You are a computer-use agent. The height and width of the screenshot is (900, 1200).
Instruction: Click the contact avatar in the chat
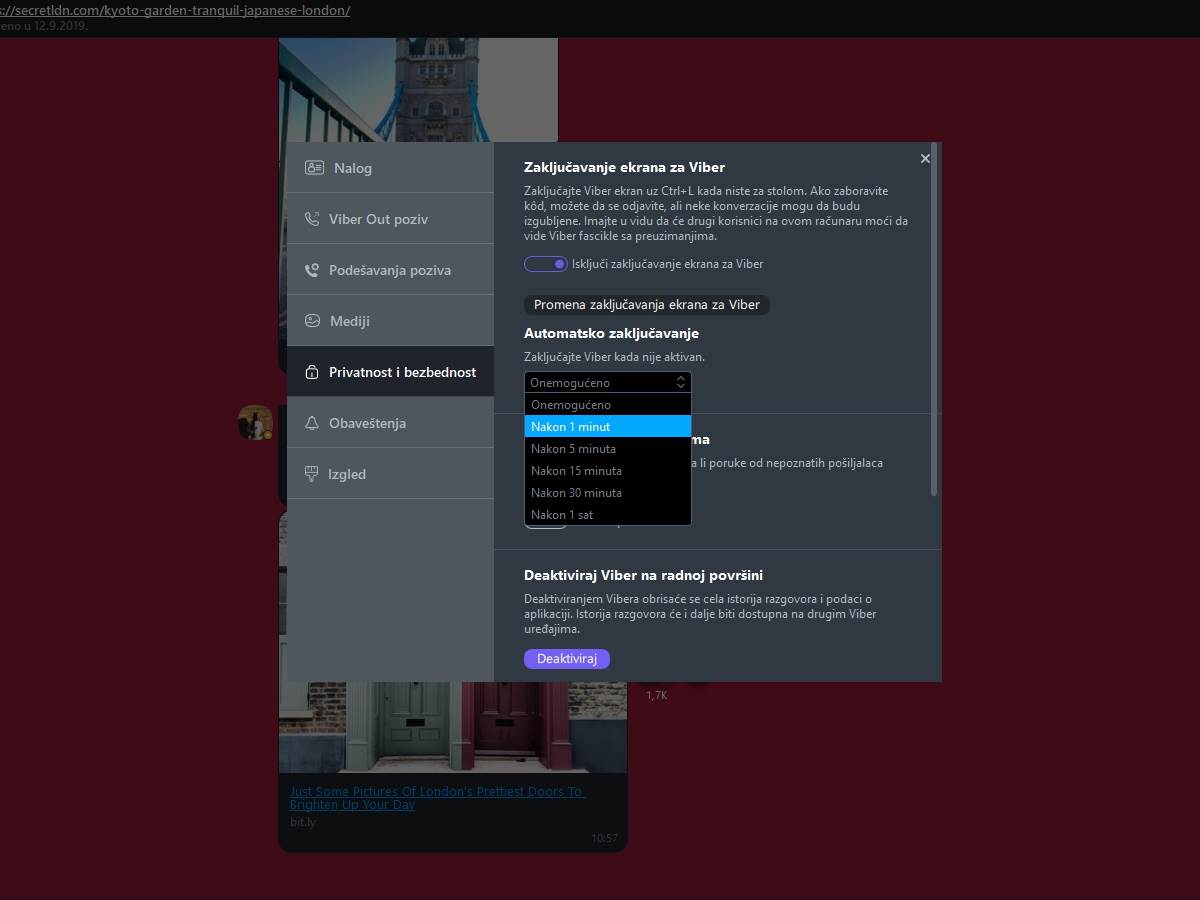point(257,423)
